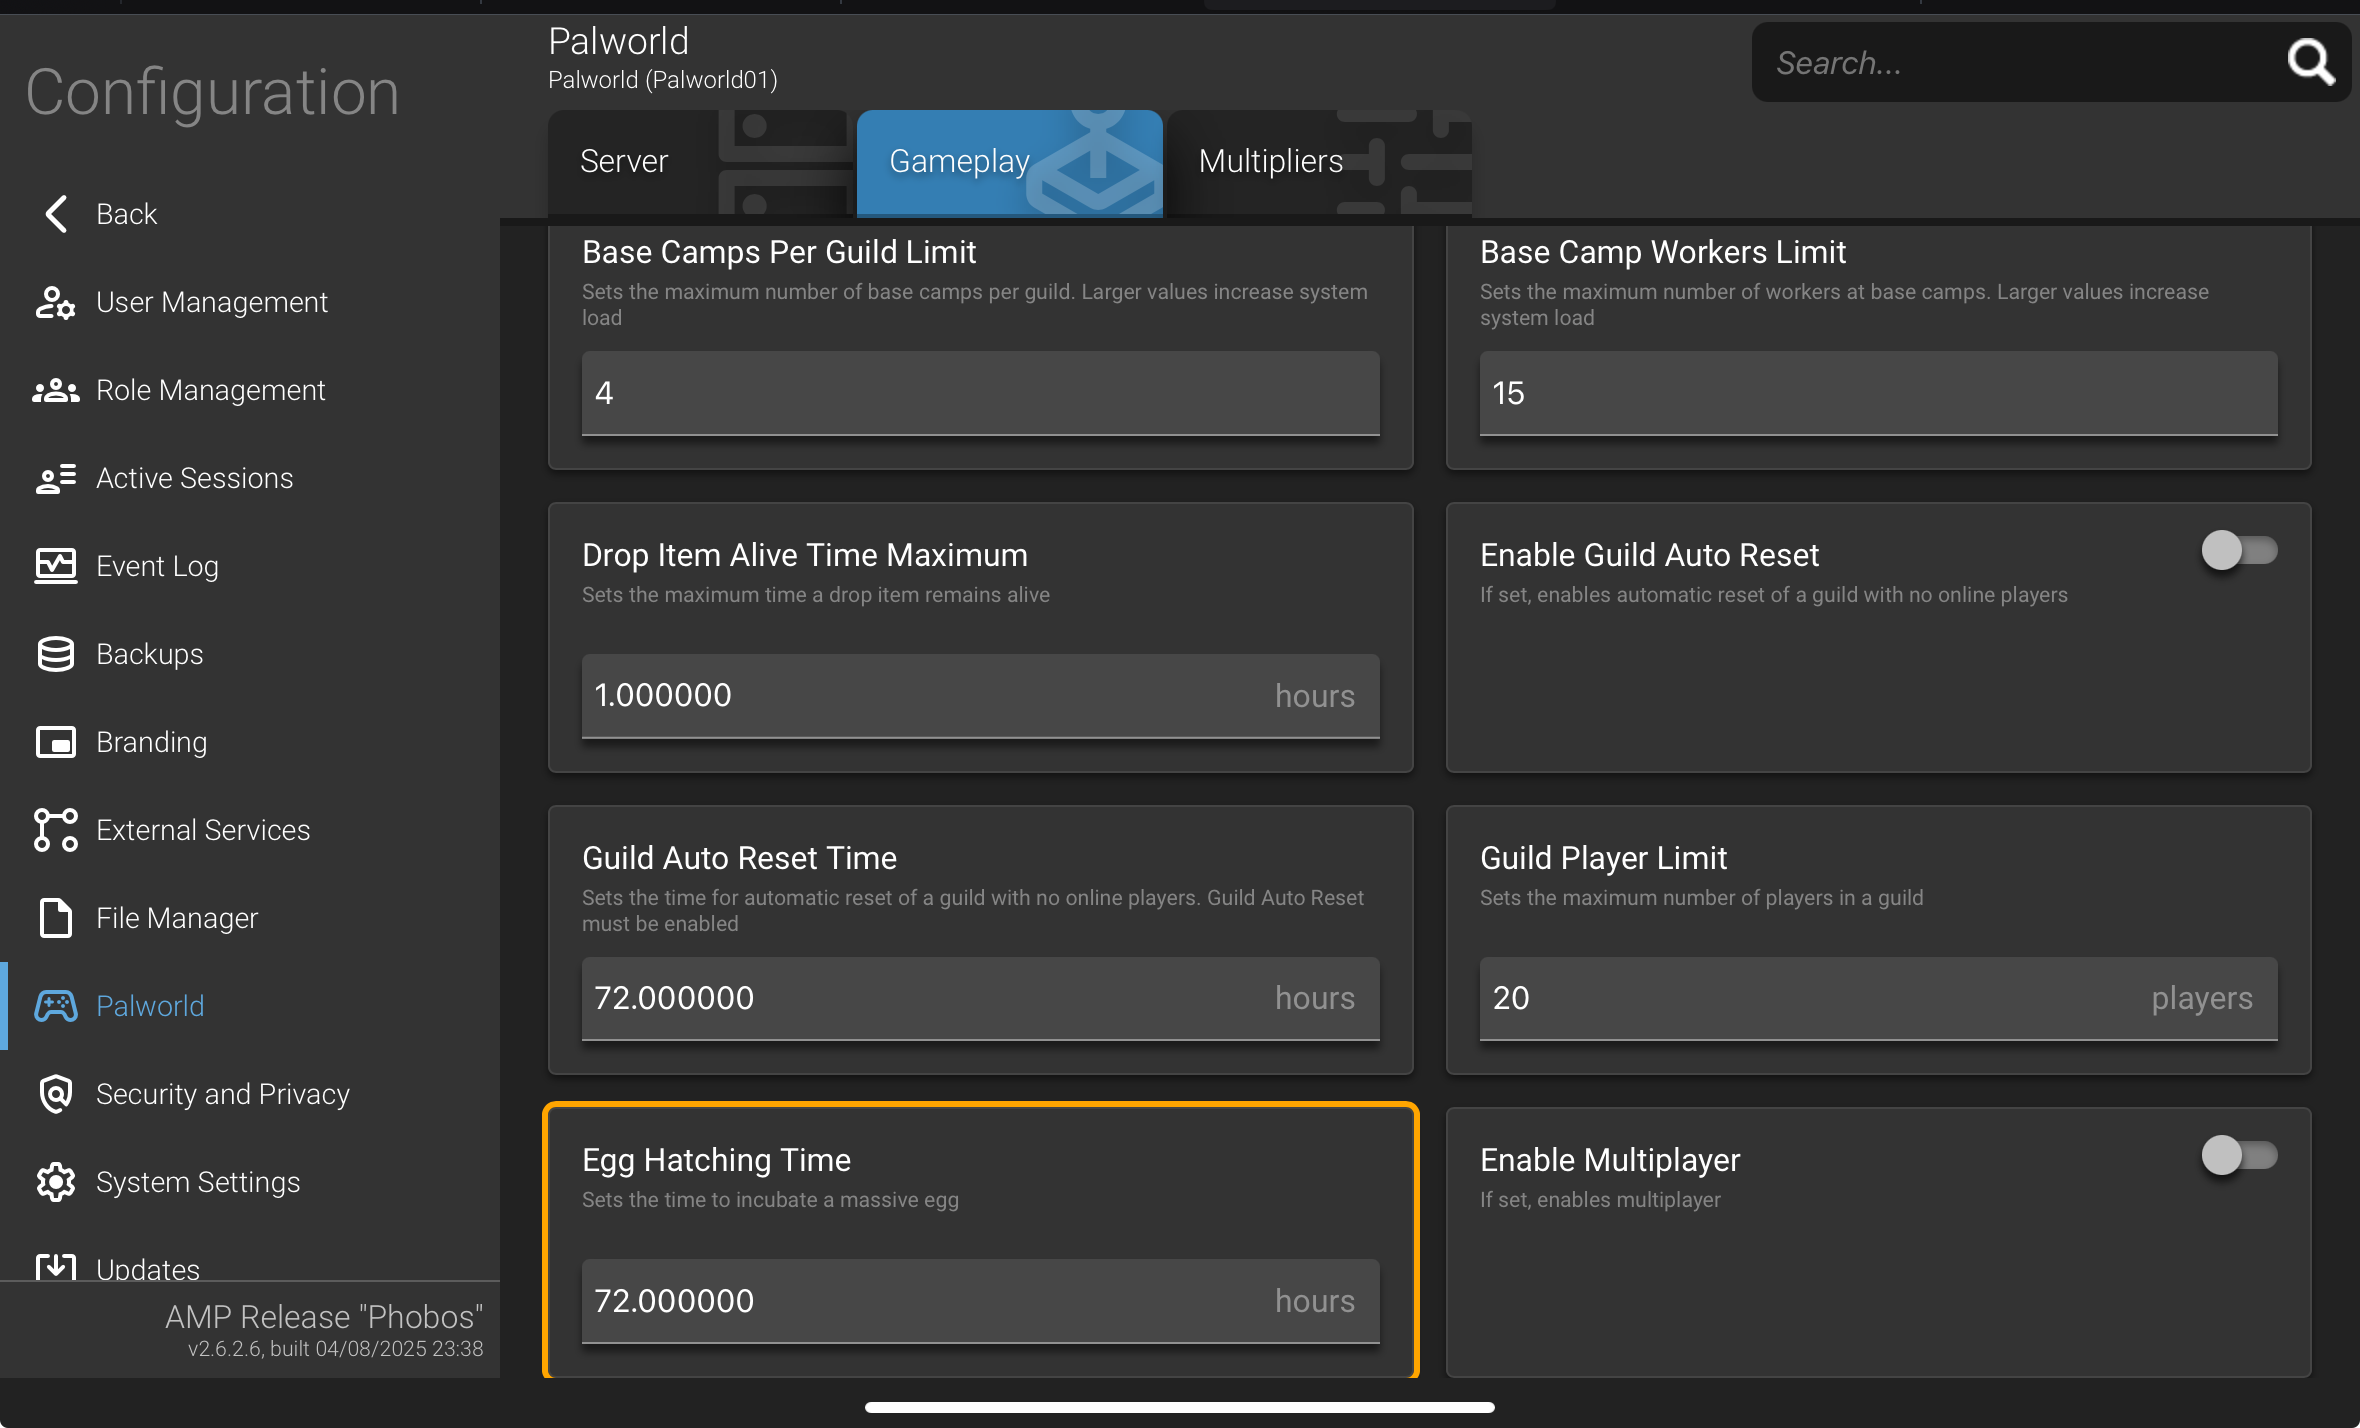Click the User Management sidebar icon

(55, 302)
